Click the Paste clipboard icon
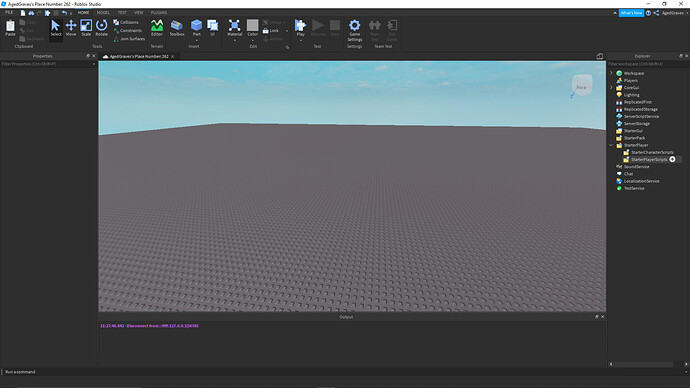Screen dimensions: 690x388 [10, 28]
